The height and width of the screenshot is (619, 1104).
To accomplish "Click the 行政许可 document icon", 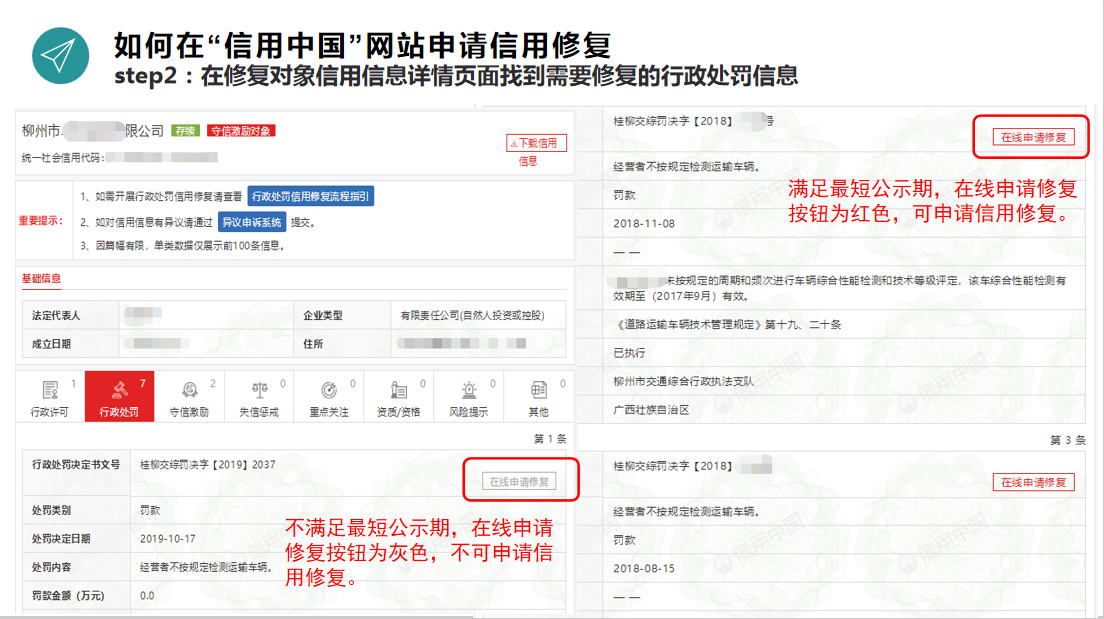I will (x=50, y=389).
